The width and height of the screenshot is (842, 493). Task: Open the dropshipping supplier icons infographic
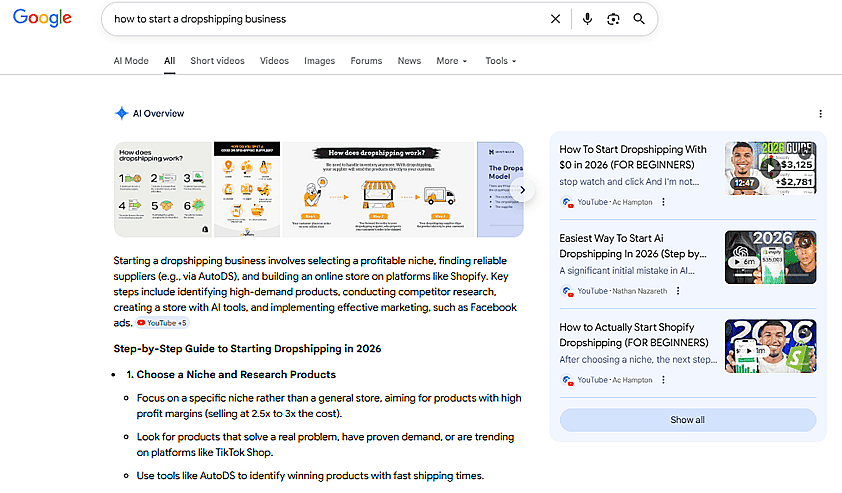point(247,190)
